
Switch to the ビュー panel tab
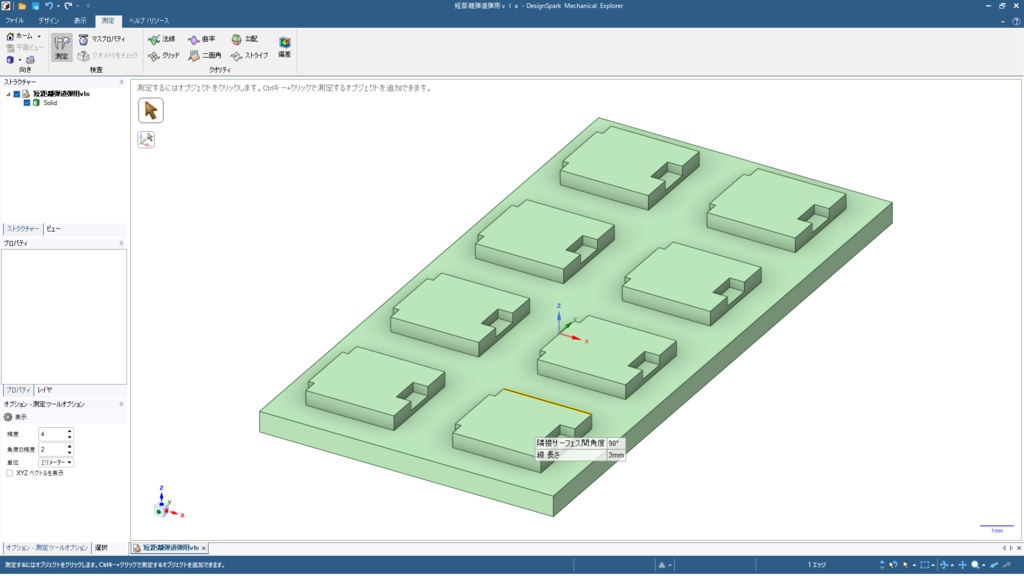[54, 229]
